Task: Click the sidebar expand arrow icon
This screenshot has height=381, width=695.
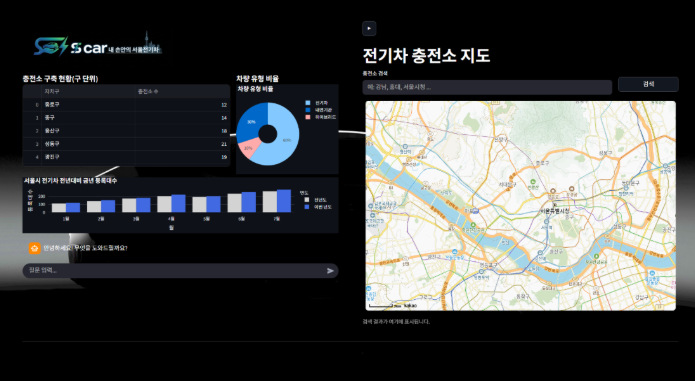Action: [x=369, y=28]
